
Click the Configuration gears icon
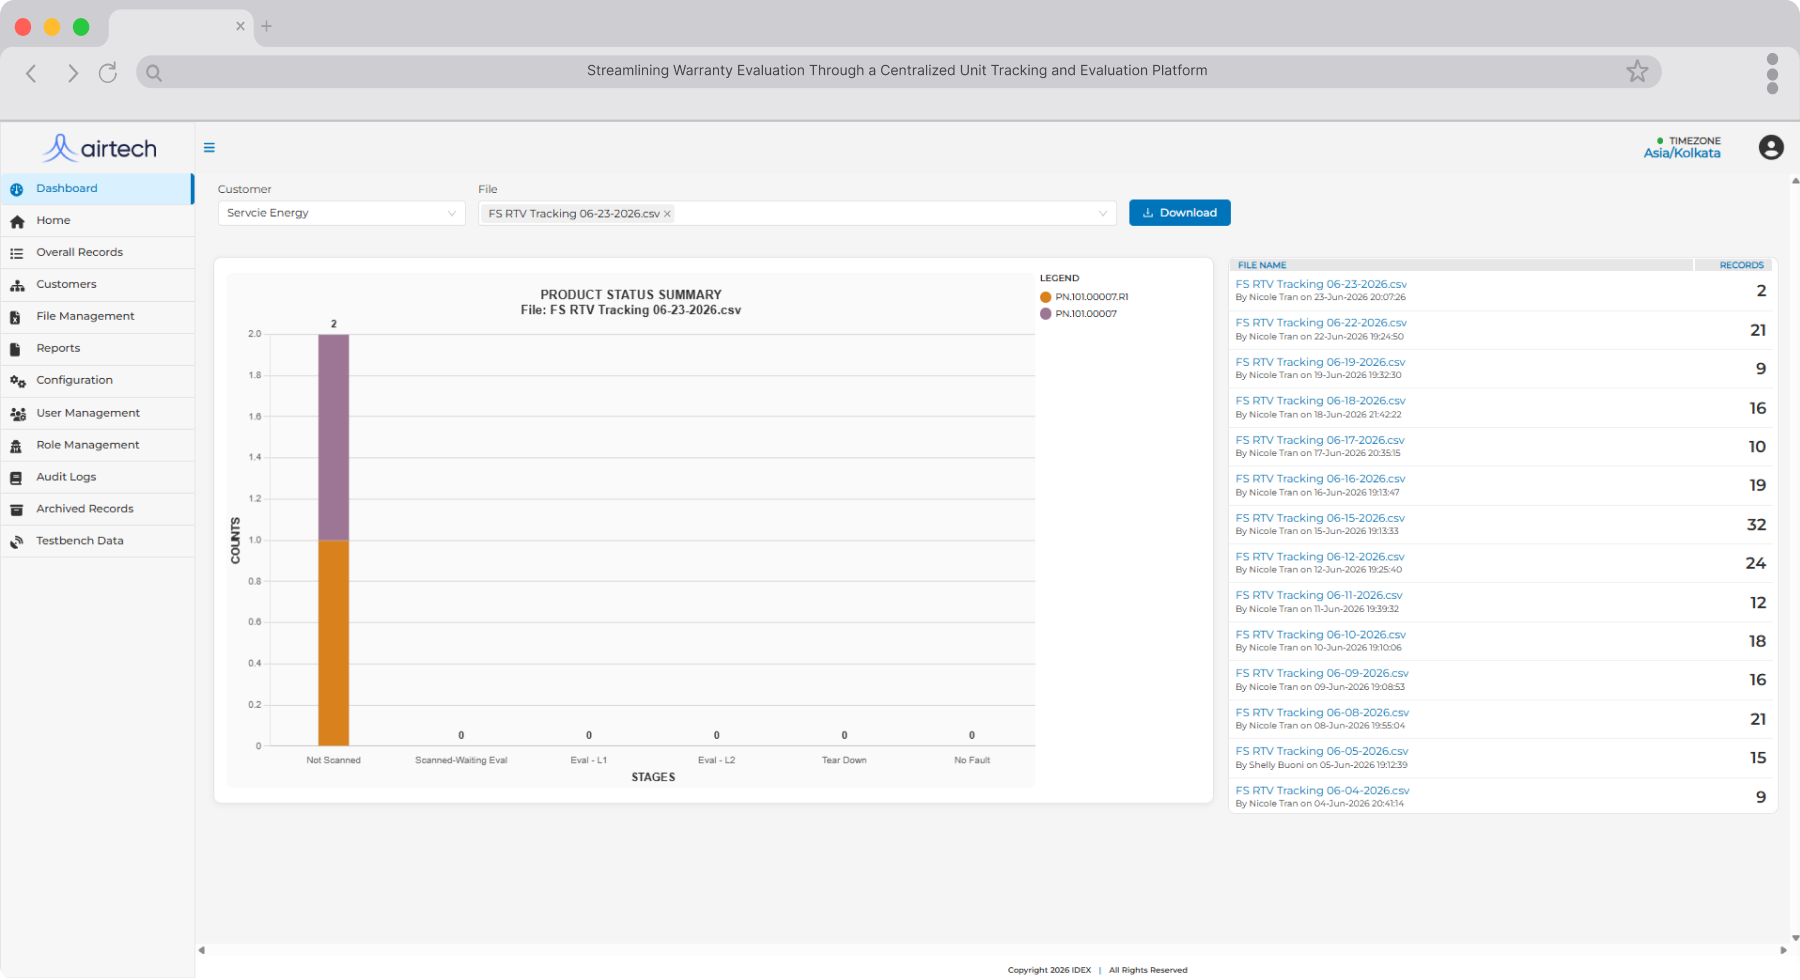pos(17,381)
